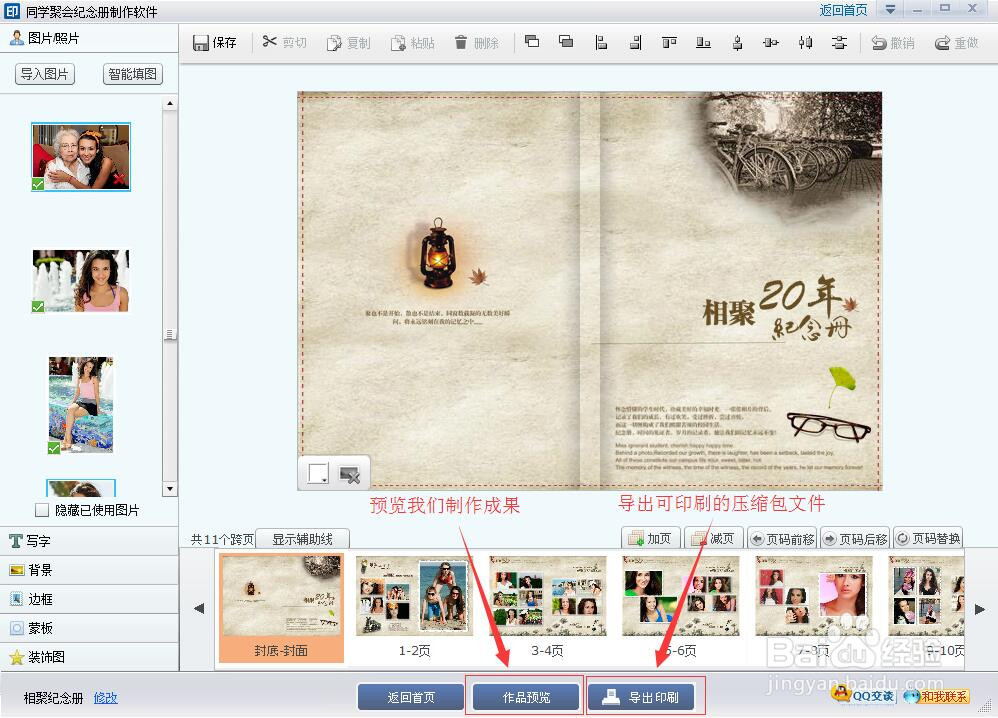Expand the 背景 background panel
The width and height of the screenshot is (998, 718).
point(89,570)
